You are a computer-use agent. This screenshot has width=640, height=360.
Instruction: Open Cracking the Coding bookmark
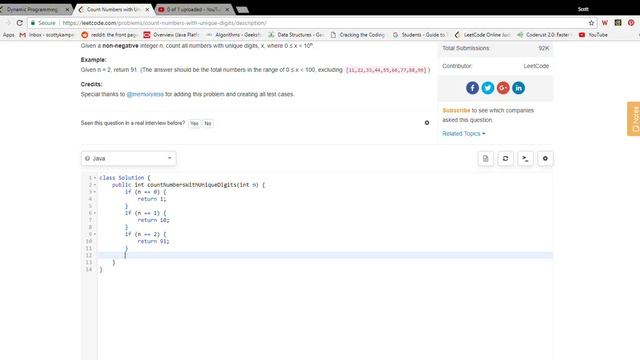358,35
